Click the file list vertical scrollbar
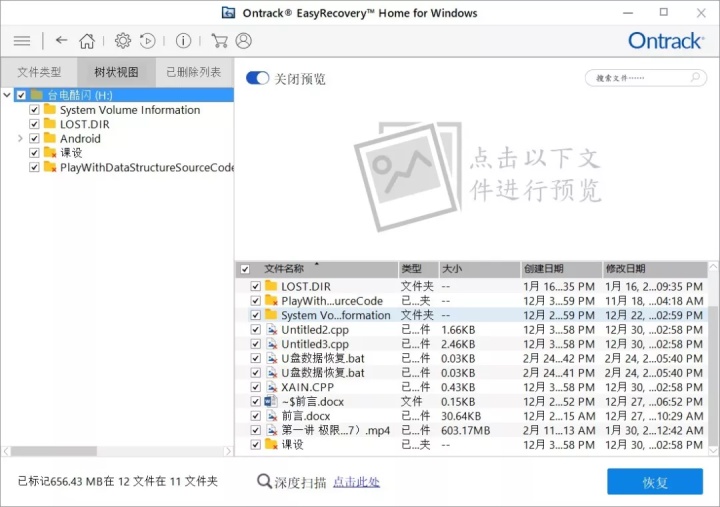 click(713, 376)
